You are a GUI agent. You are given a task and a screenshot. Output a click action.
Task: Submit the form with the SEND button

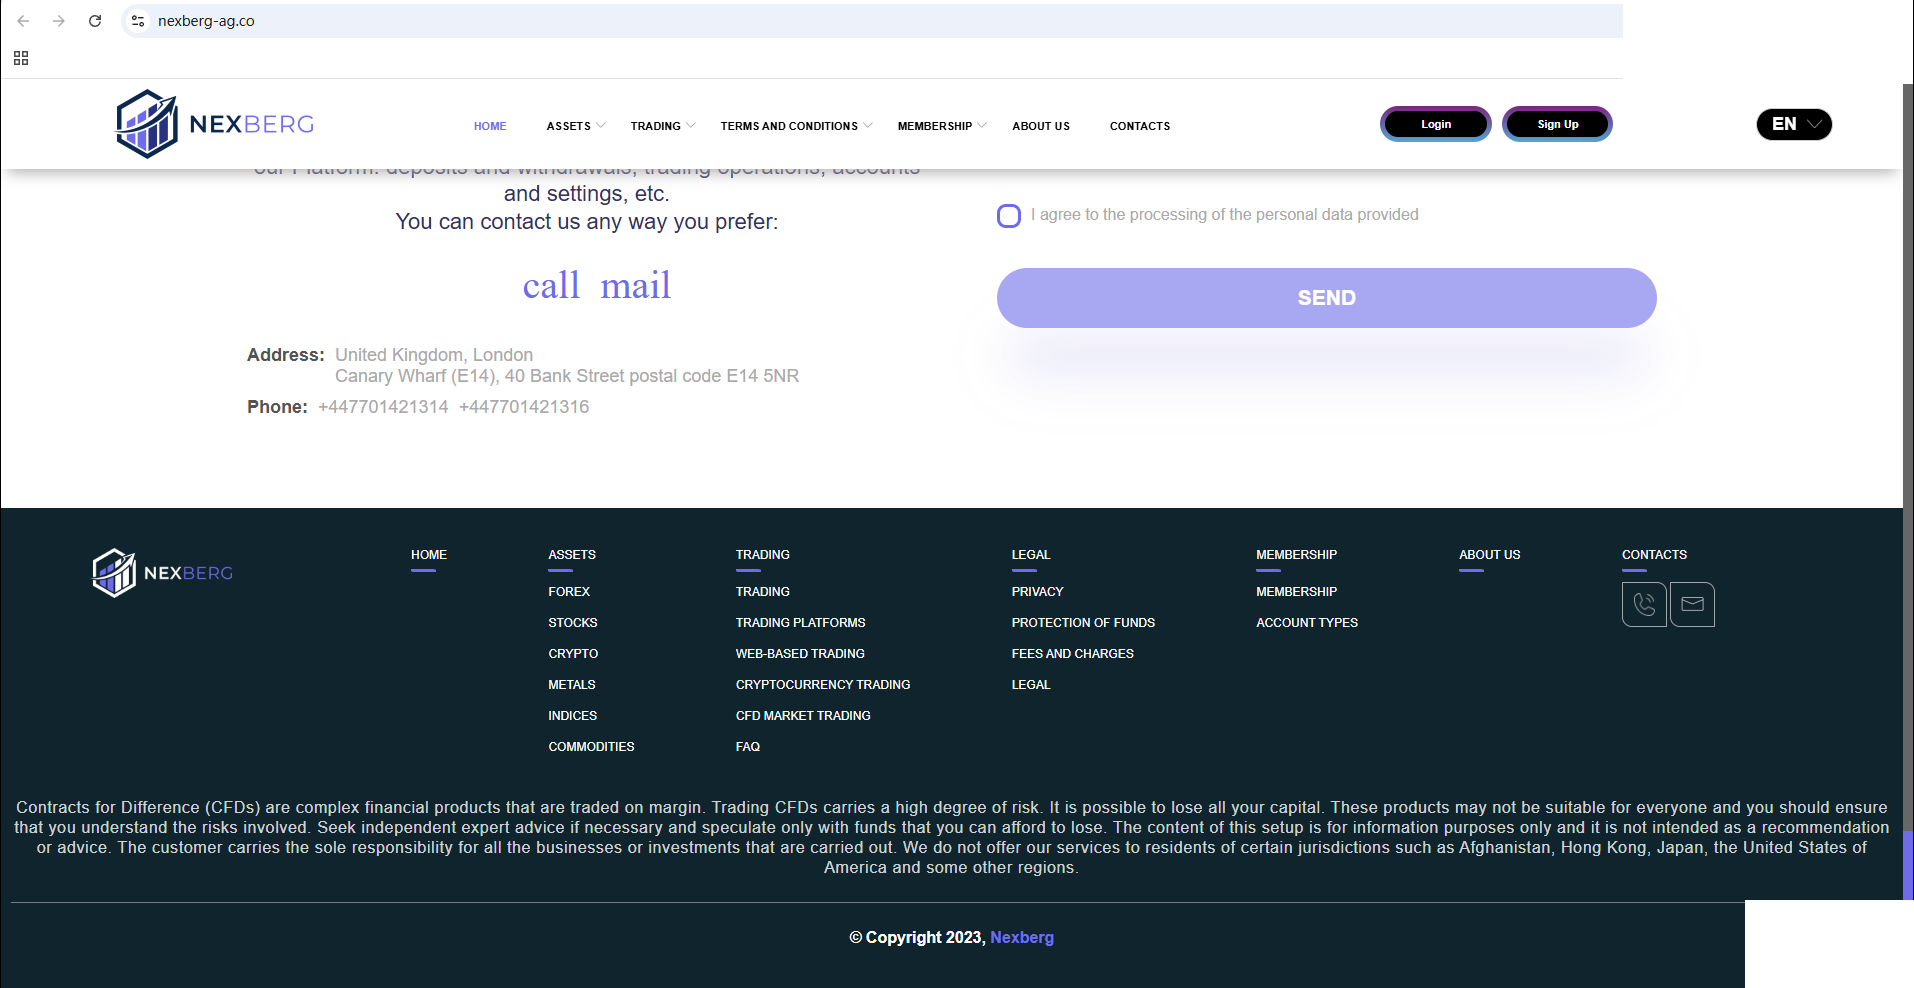click(1326, 298)
